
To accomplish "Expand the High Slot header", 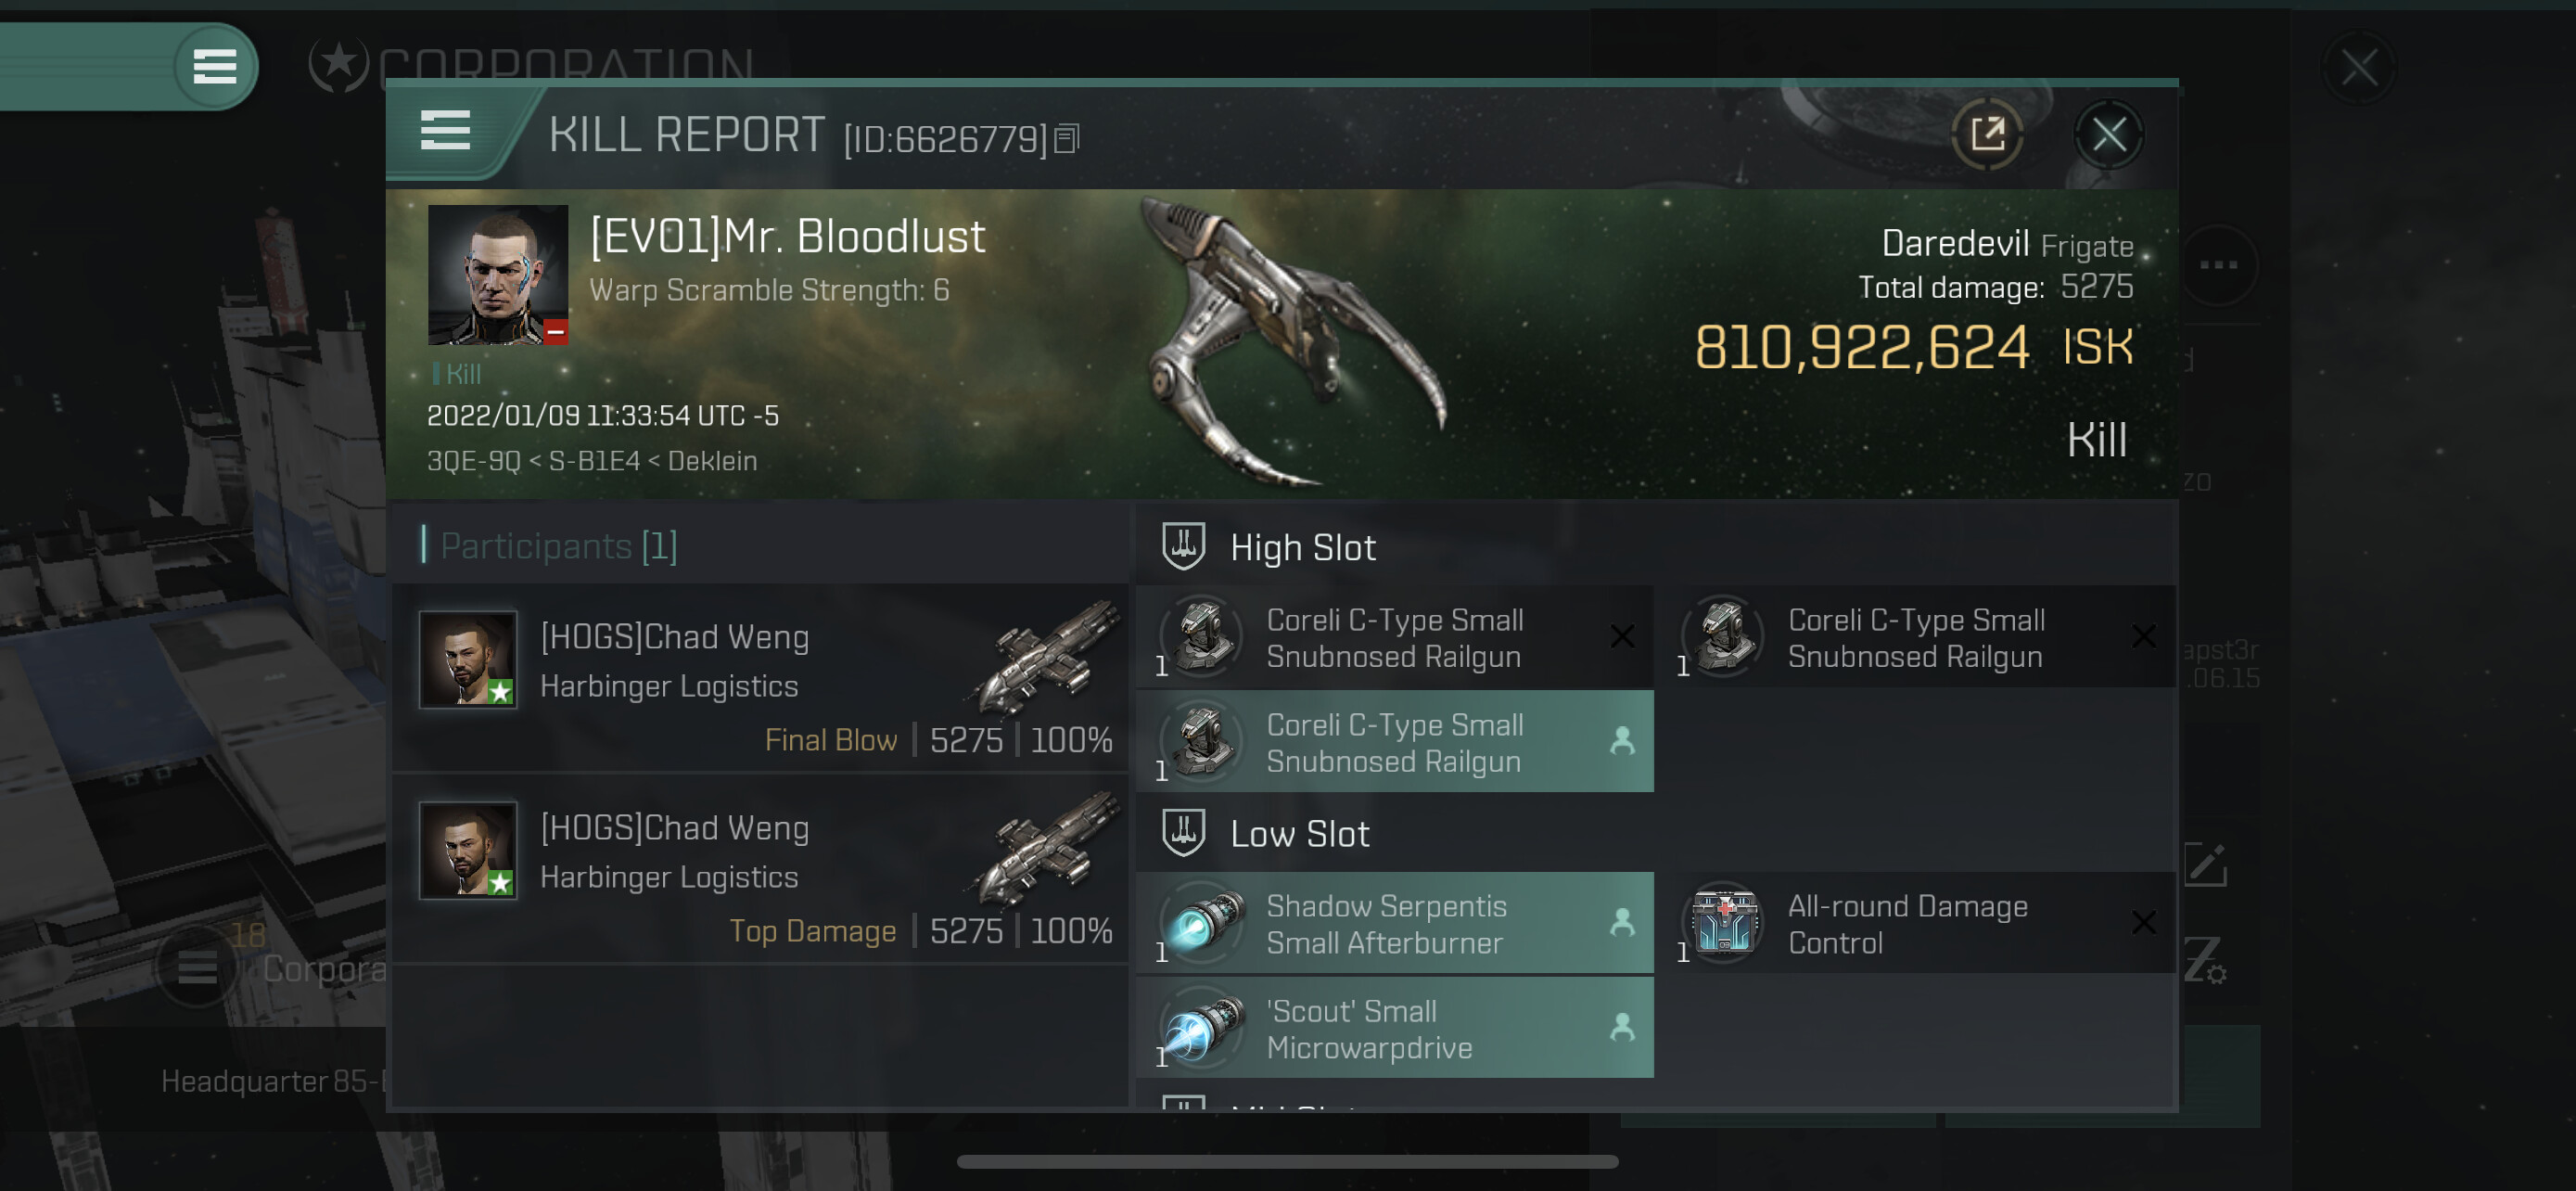I will tap(1302, 547).
